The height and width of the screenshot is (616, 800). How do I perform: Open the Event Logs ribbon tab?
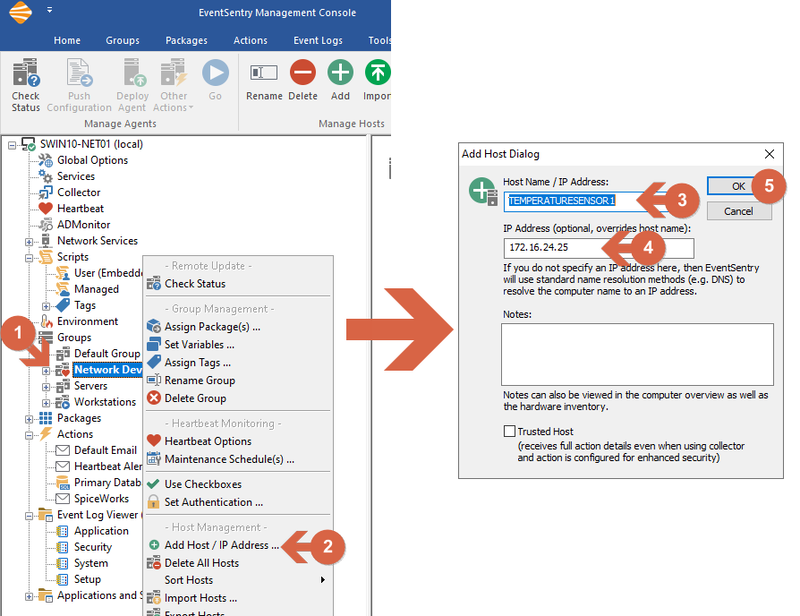[318, 40]
